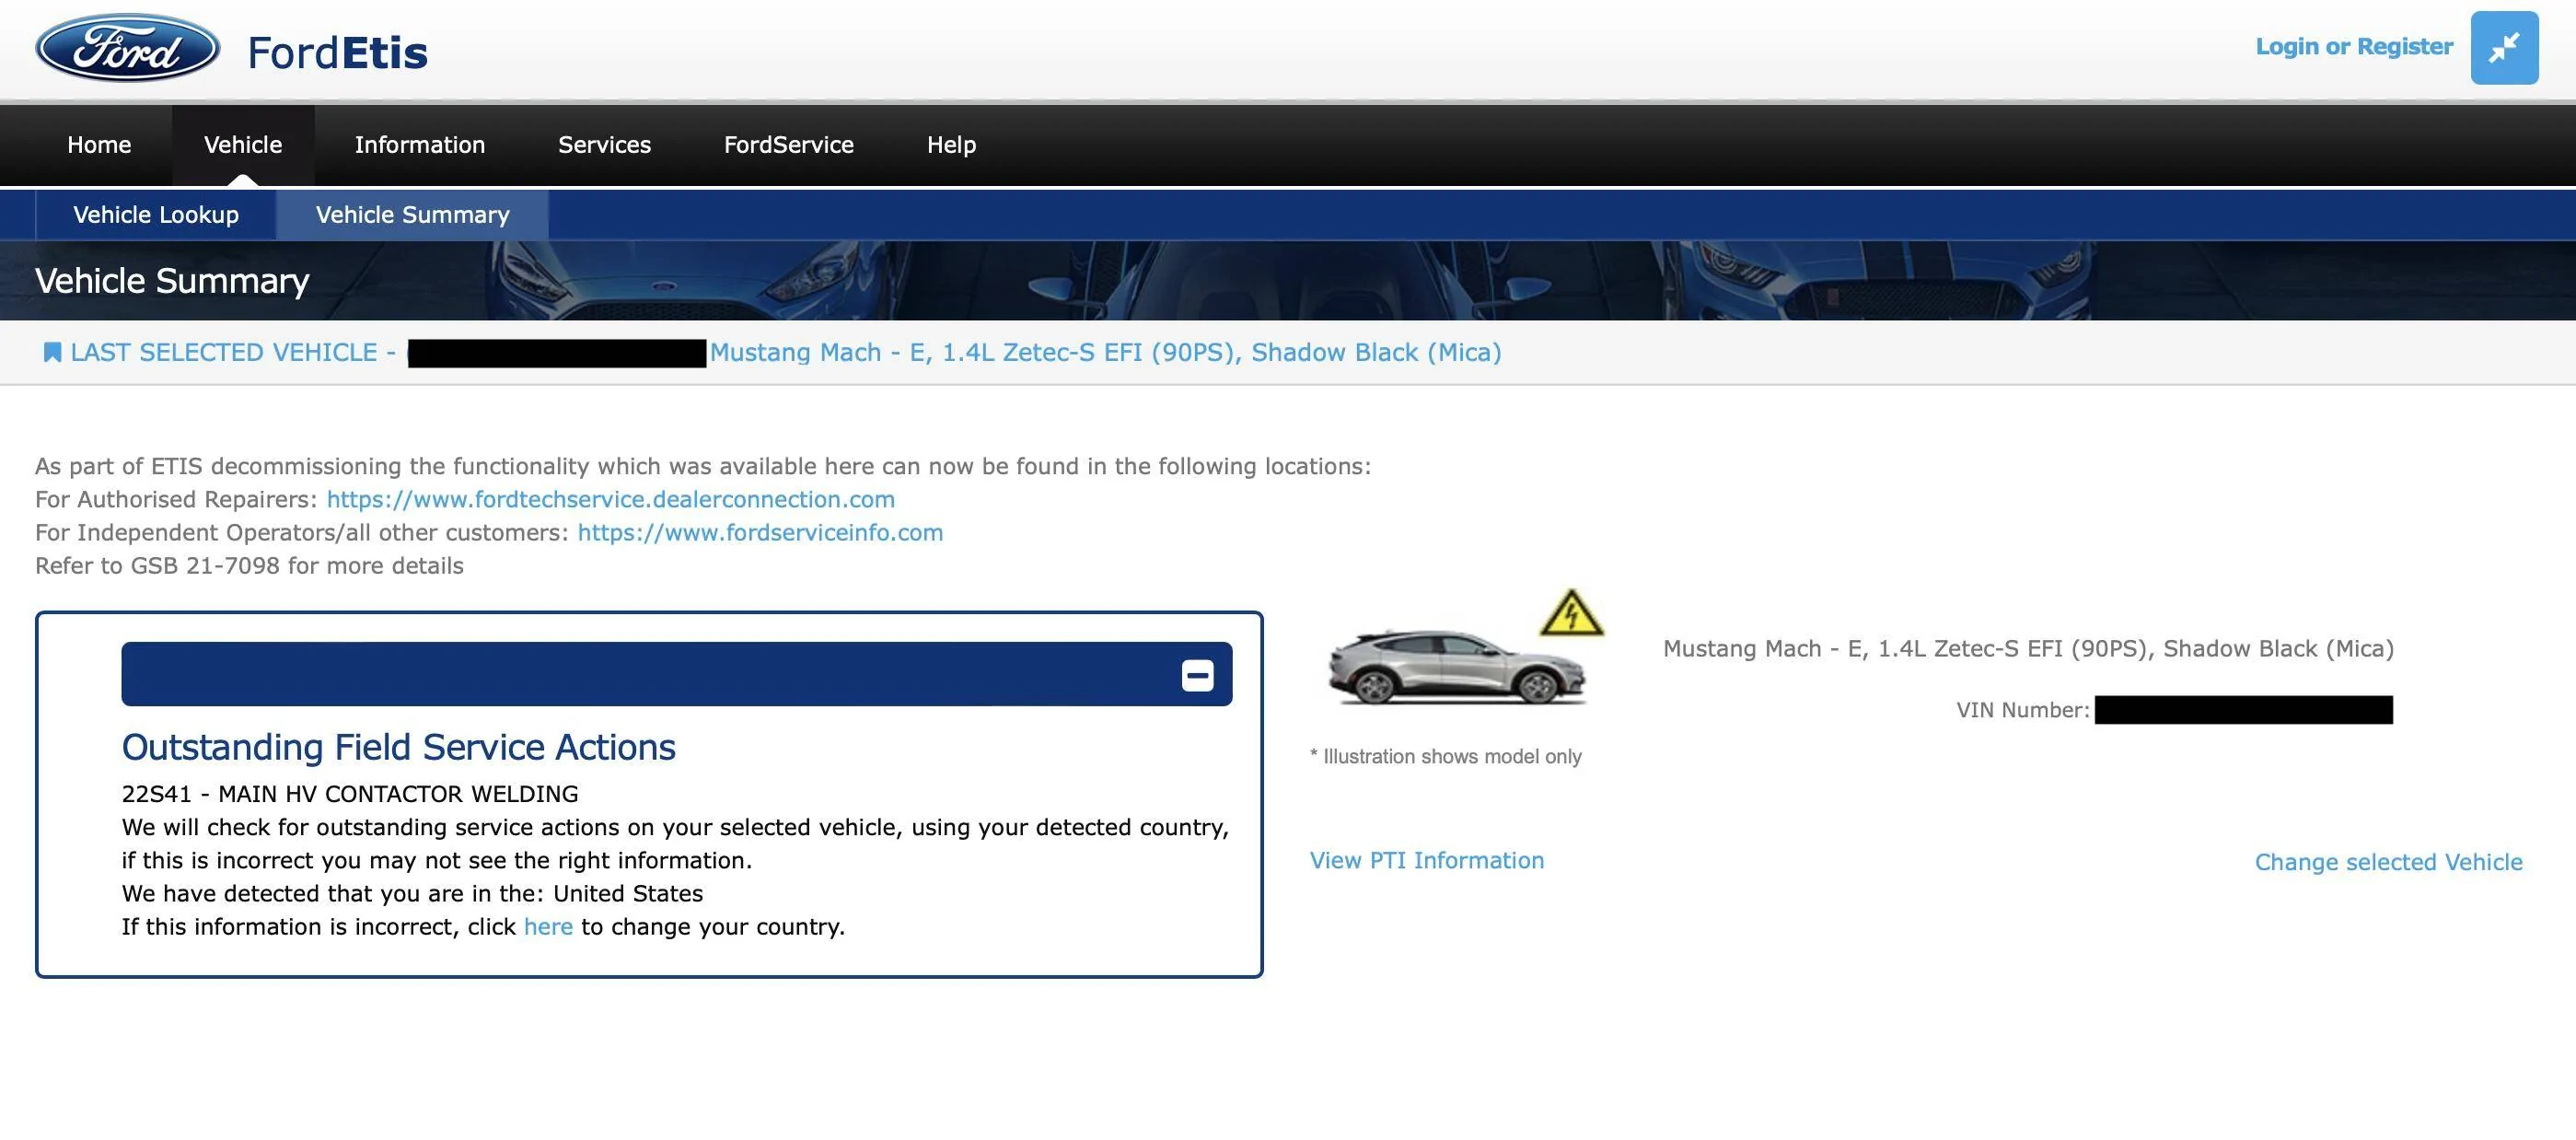Click the Ford oval logo
2576x1140 pixels.
click(x=127, y=48)
